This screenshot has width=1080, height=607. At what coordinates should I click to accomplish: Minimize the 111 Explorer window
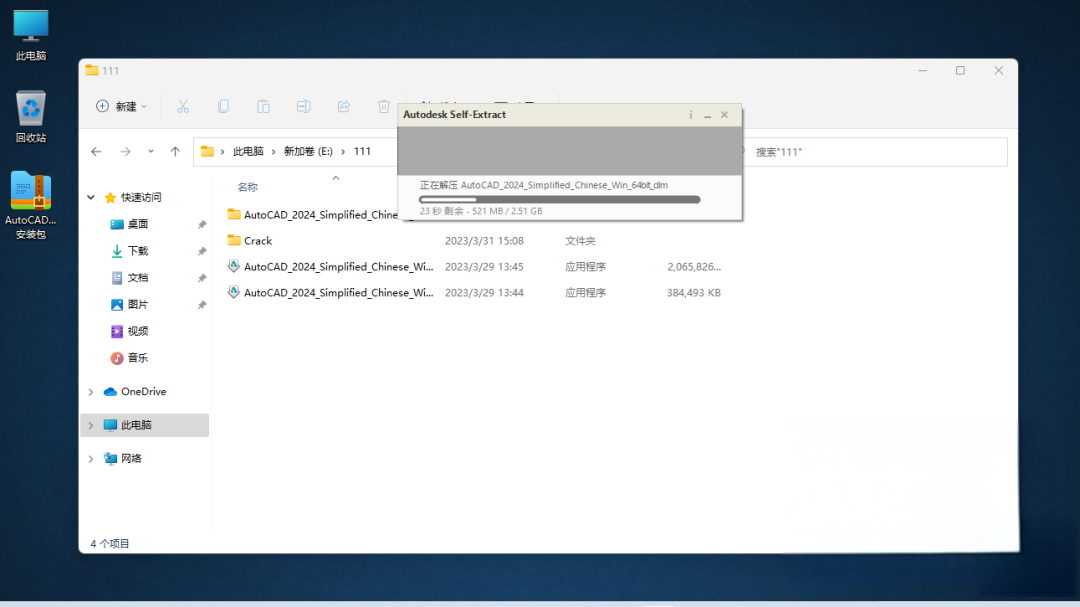(x=922, y=70)
